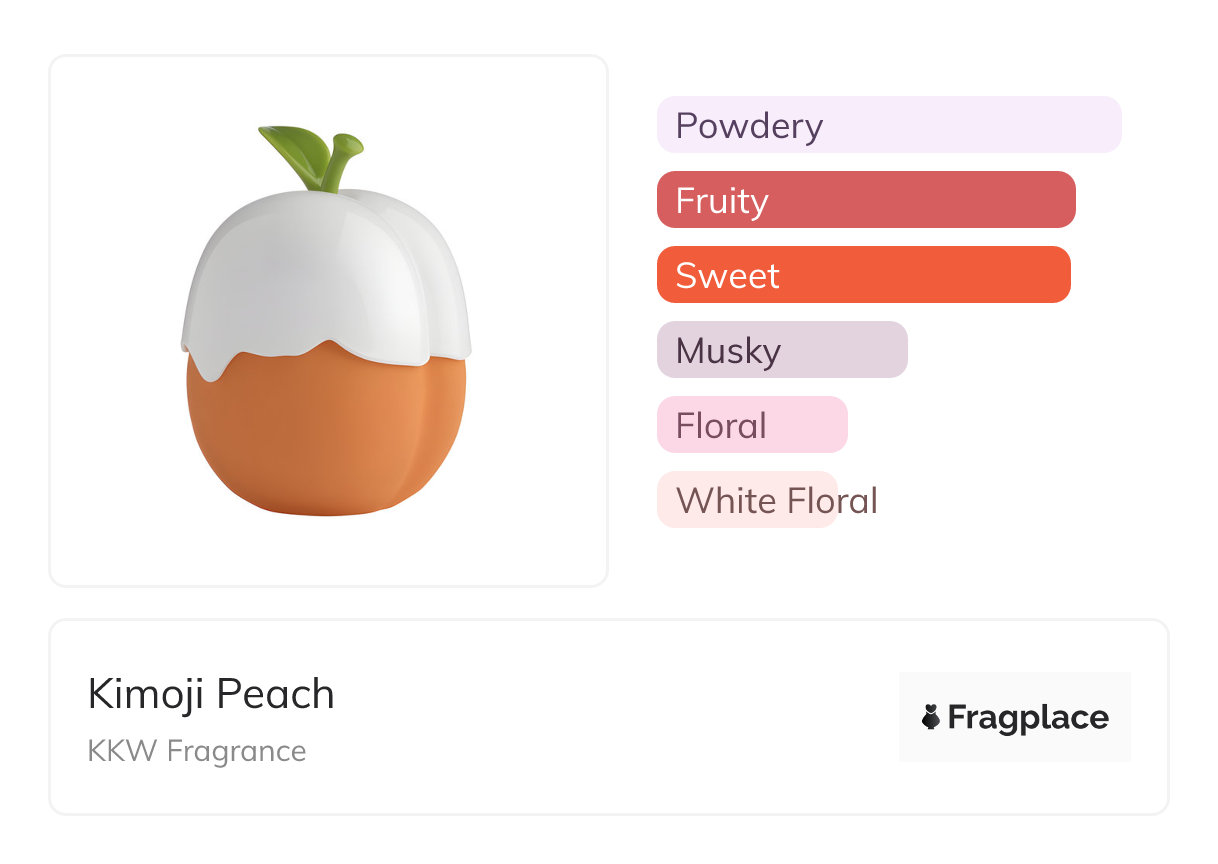Click the word Powdery in the top bar
The width and height of the screenshot is (1218, 864).
(749, 126)
